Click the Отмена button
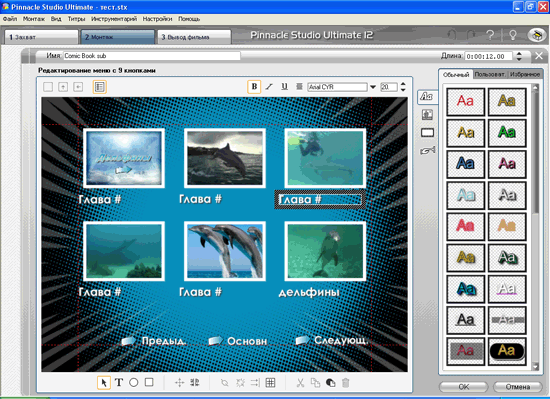The width and height of the screenshot is (550, 399). coord(518,387)
